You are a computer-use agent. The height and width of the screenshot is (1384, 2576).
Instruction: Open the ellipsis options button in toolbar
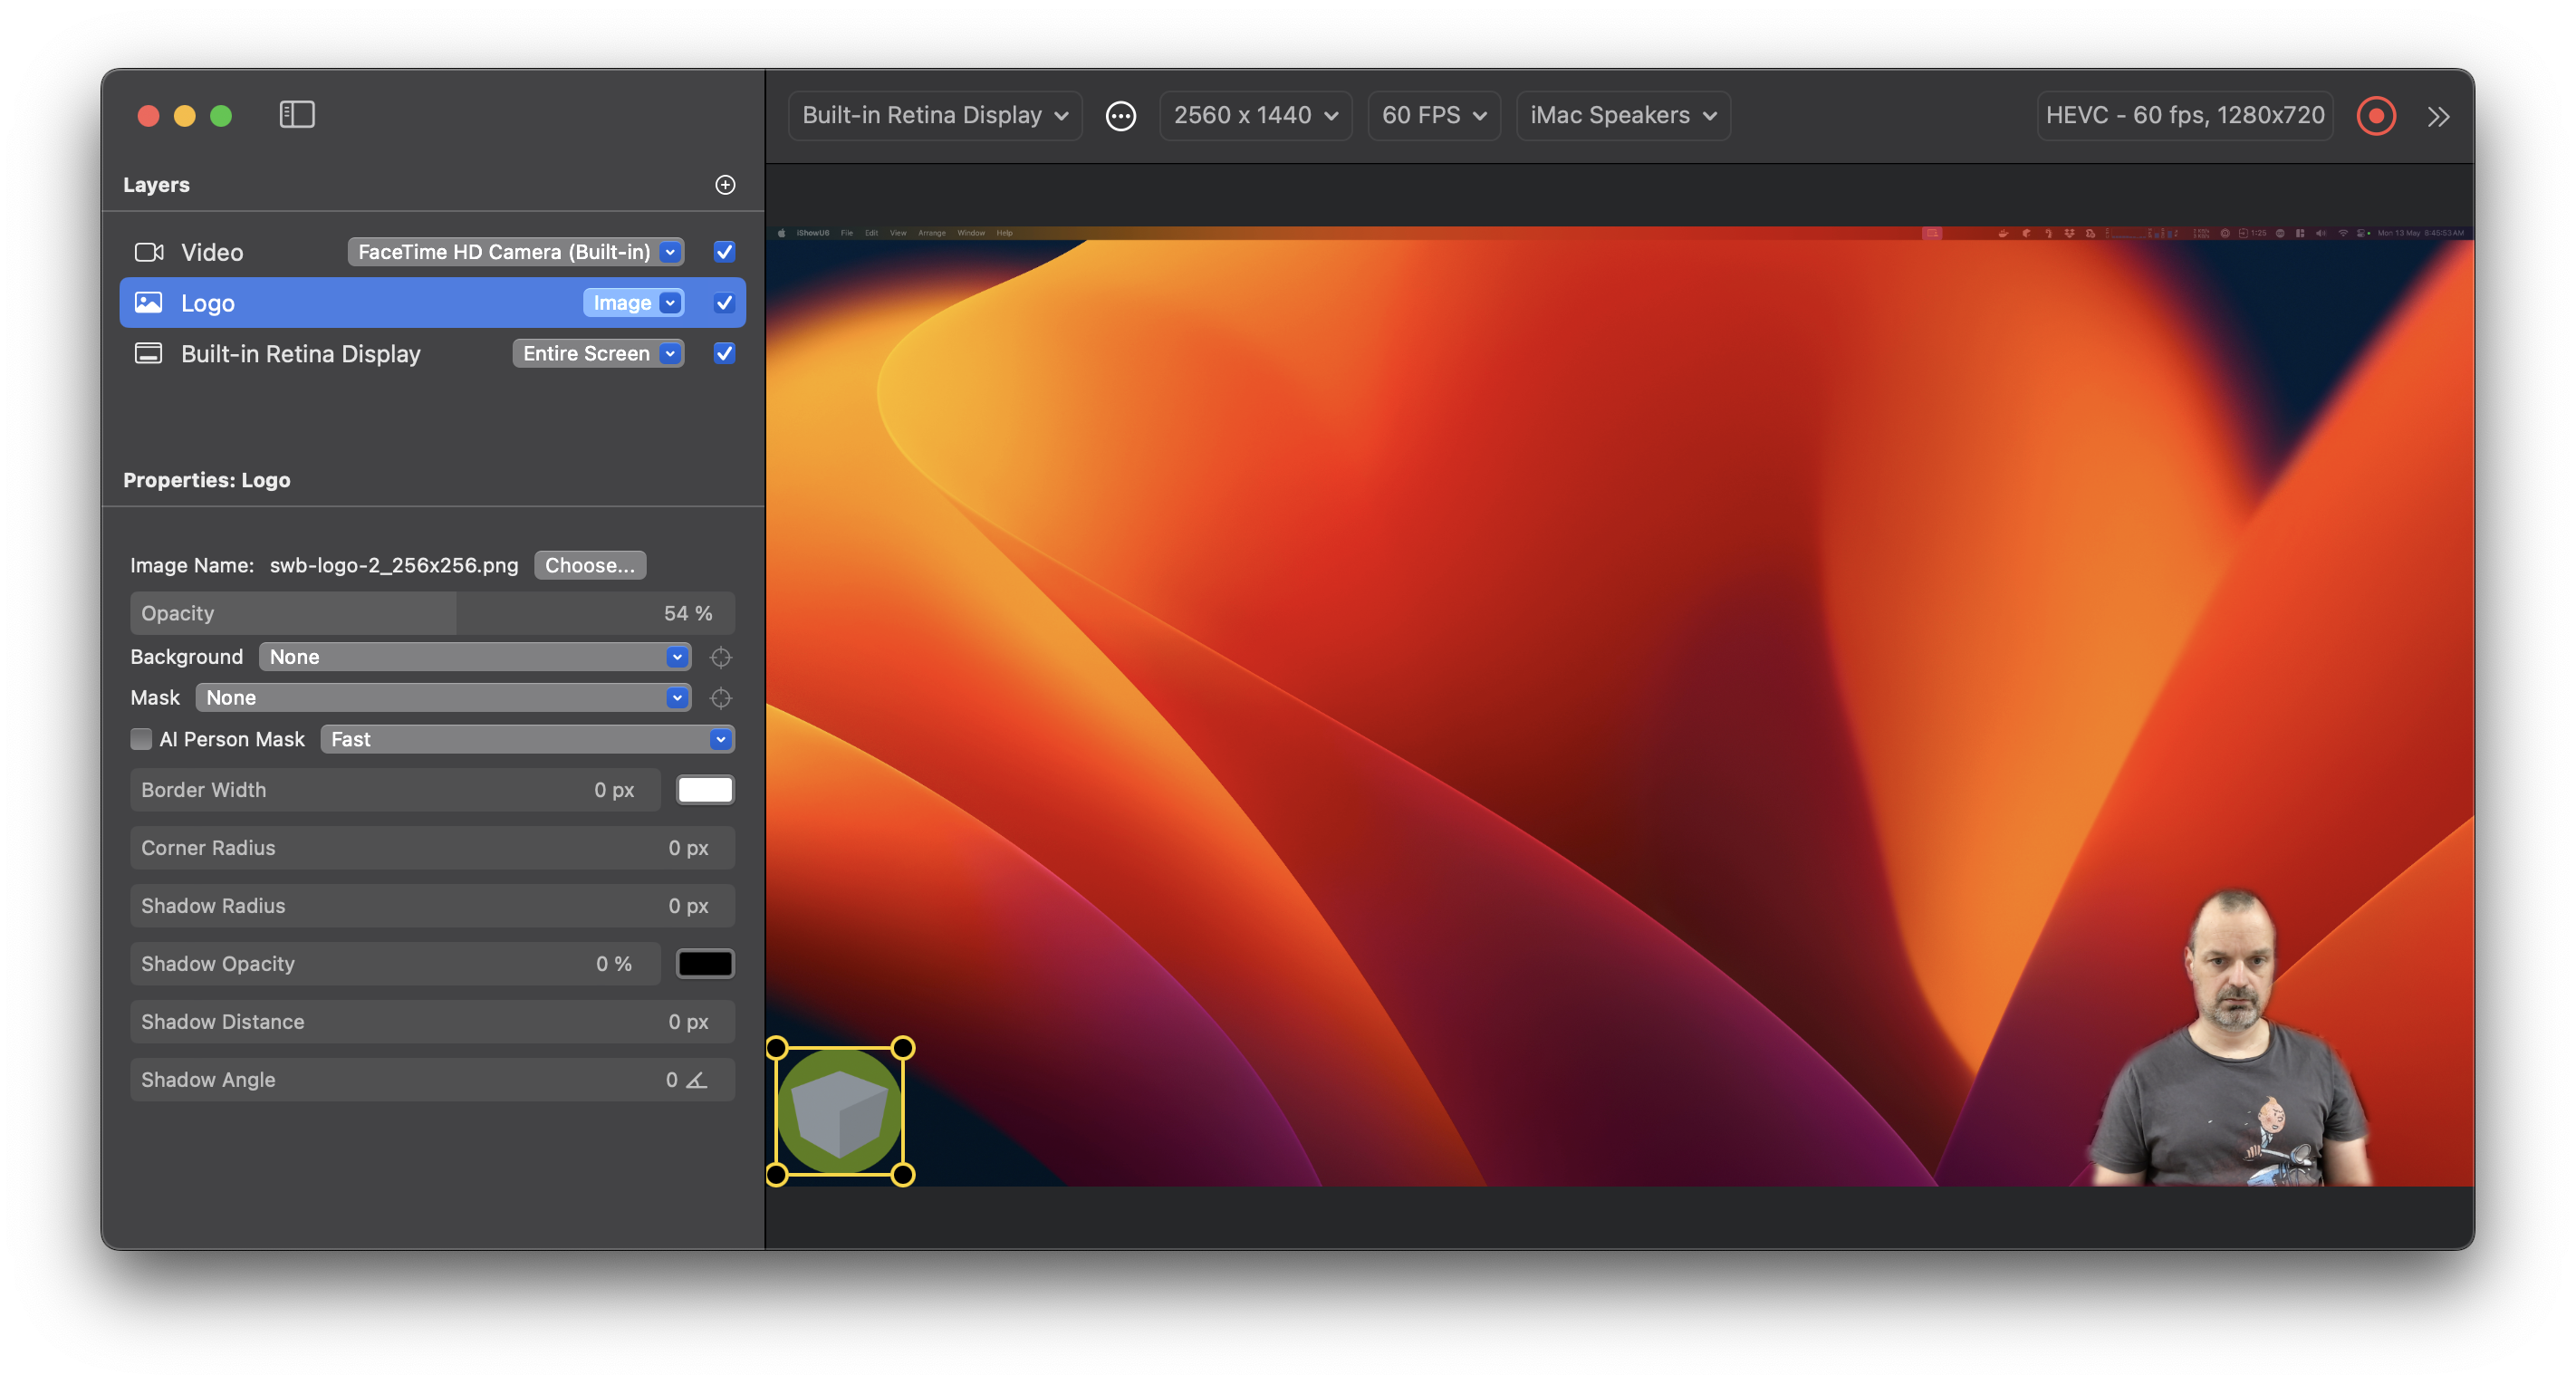1120,116
